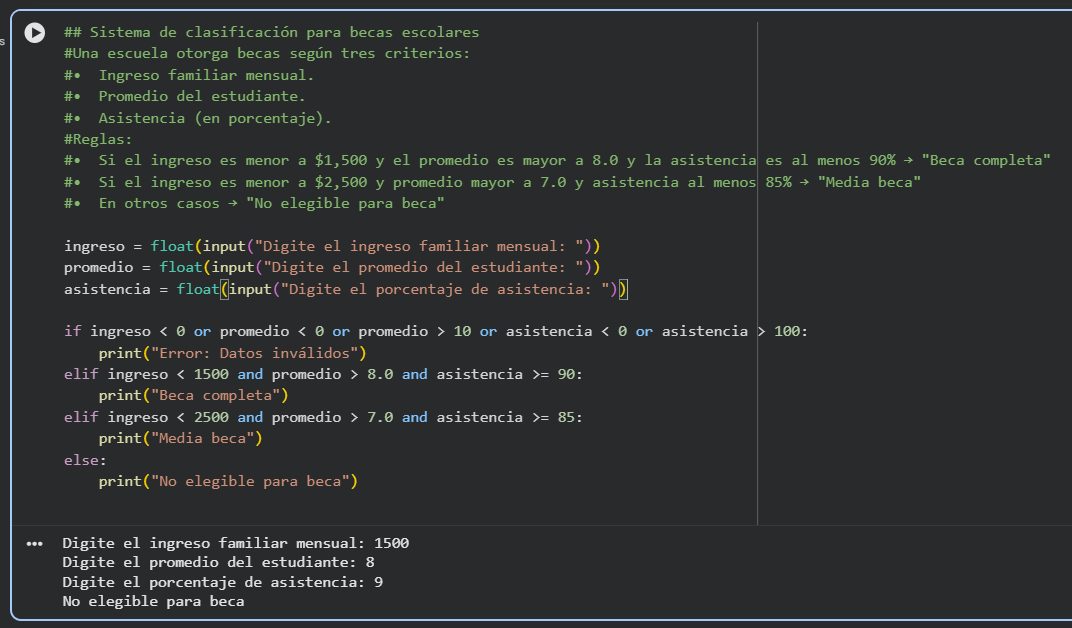
Task: Click the 'Media beca' print statement
Action: [x=180, y=438]
